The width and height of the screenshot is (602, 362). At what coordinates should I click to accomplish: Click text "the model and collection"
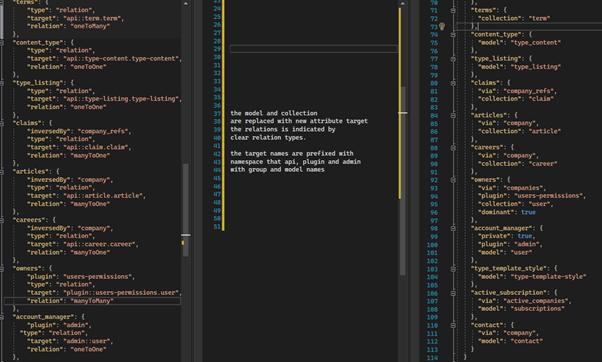click(274, 113)
